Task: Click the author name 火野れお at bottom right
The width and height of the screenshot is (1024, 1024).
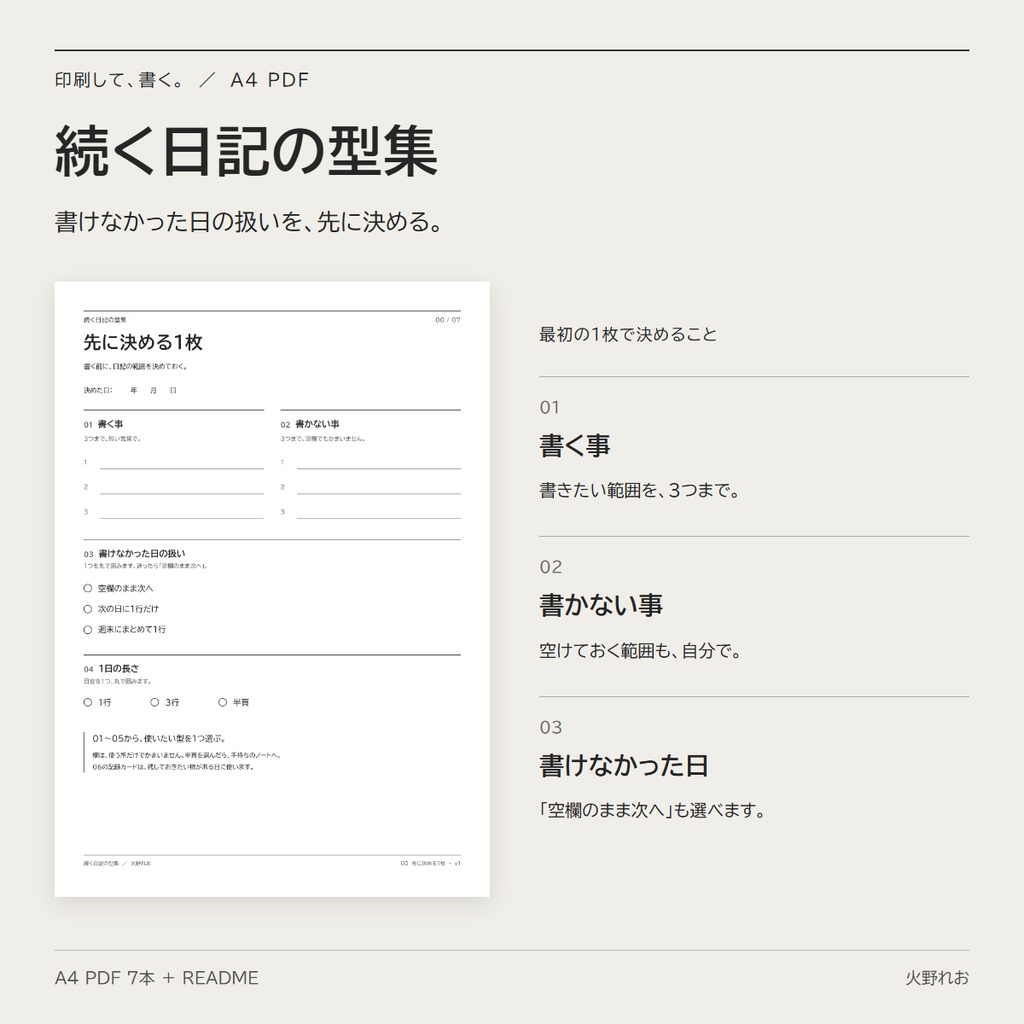Action: [x=937, y=978]
